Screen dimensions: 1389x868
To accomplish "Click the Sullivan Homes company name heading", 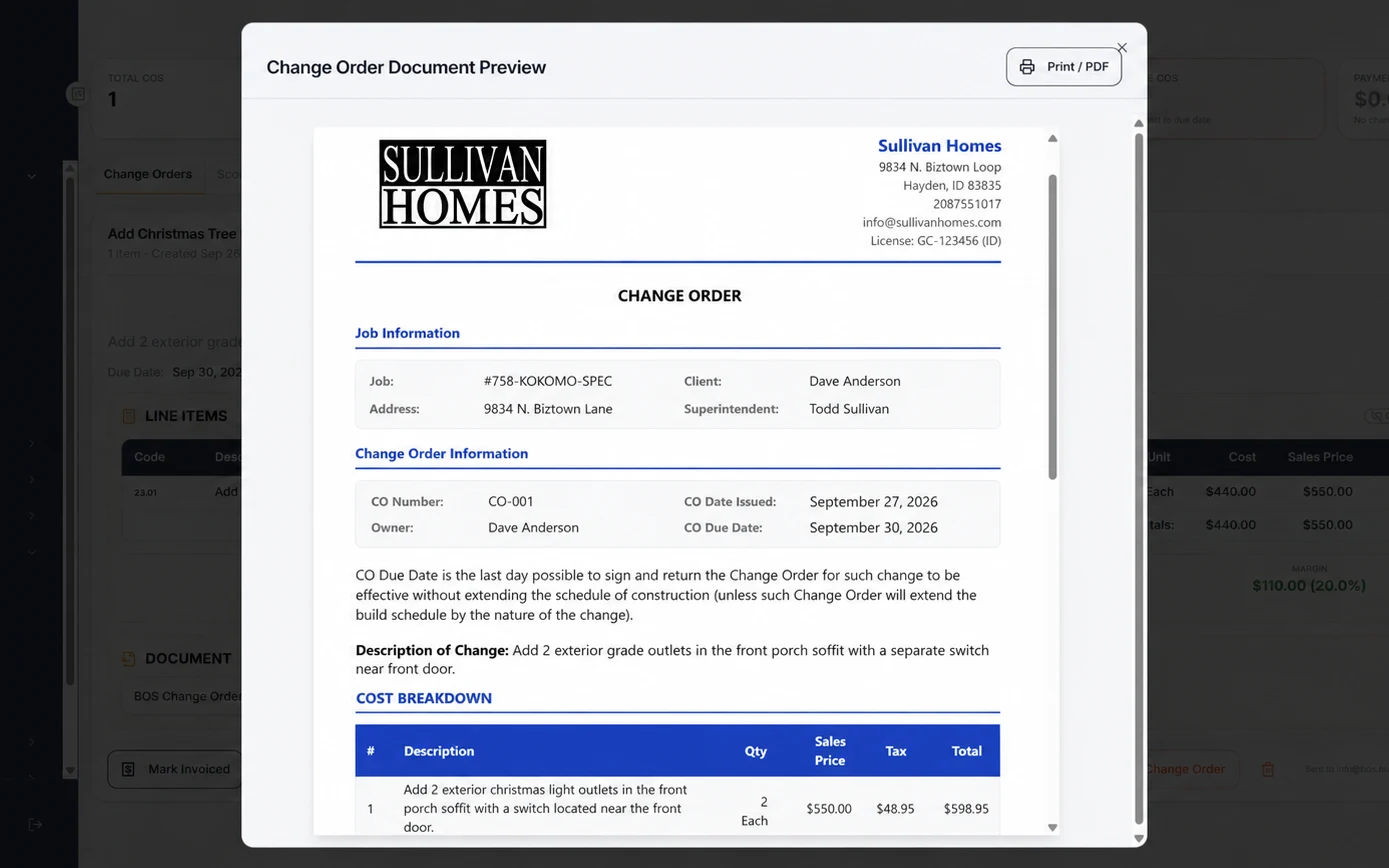I will pyautogui.click(x=939, y=146).
